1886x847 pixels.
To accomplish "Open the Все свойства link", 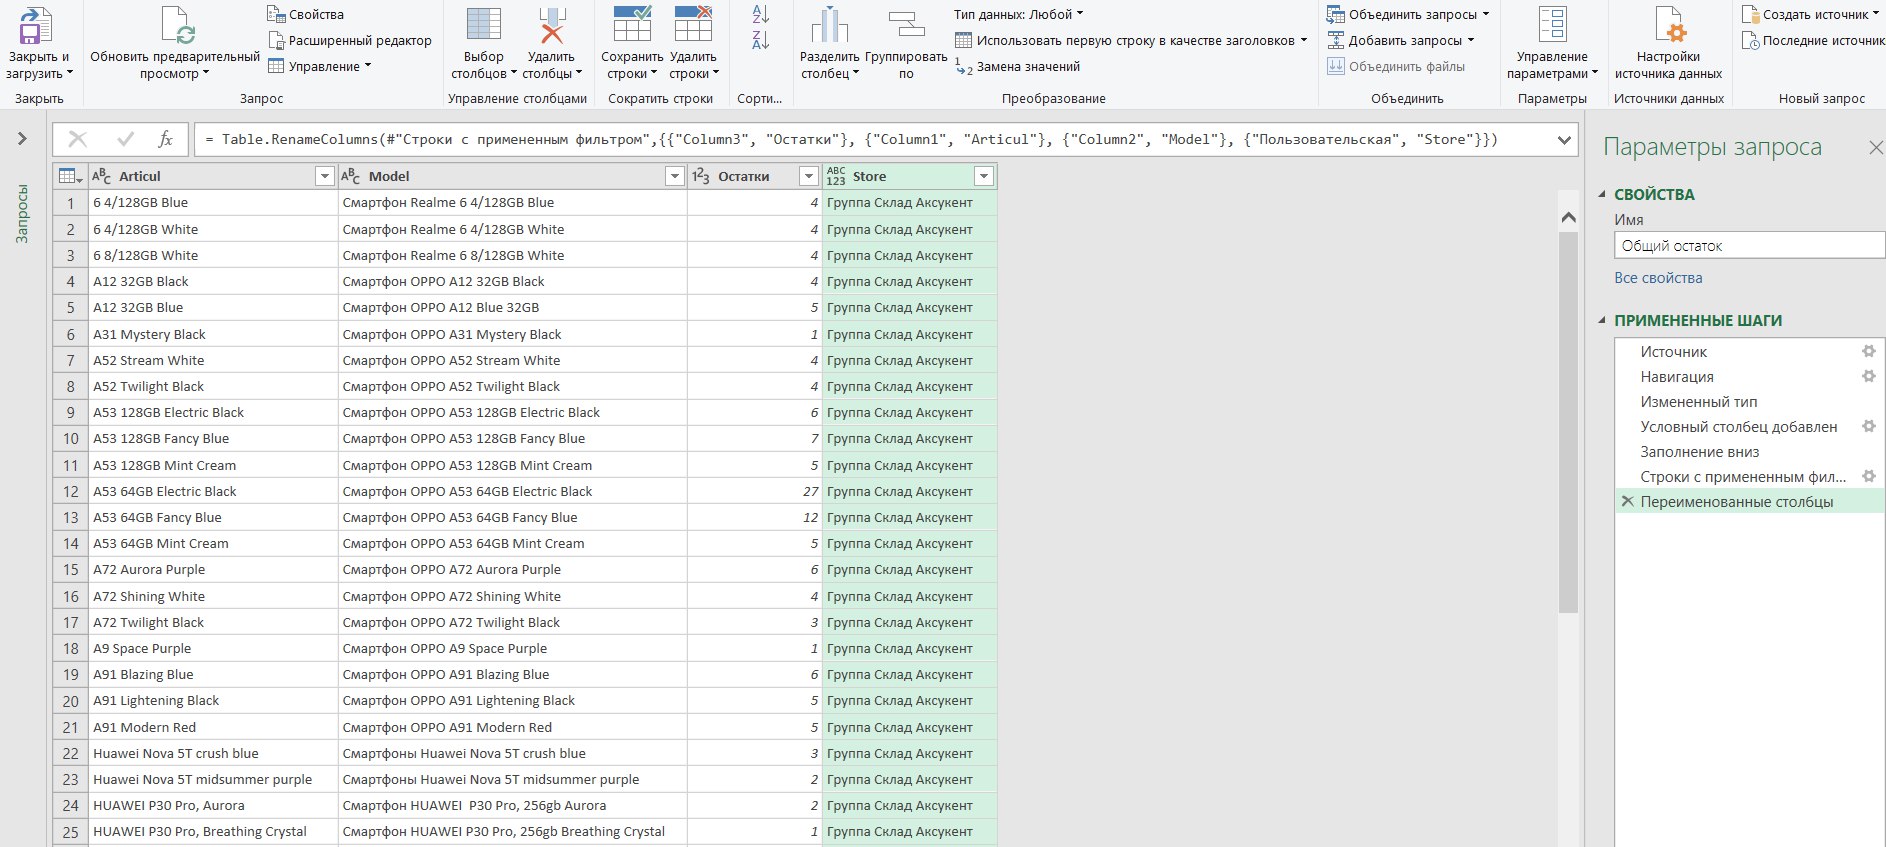I will (x=1658, y=278).
